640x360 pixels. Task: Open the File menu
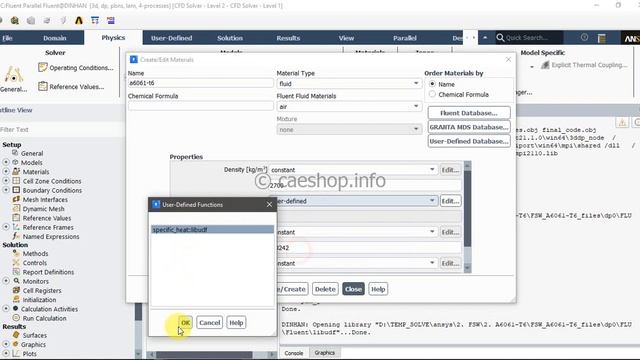coord(7,38)
